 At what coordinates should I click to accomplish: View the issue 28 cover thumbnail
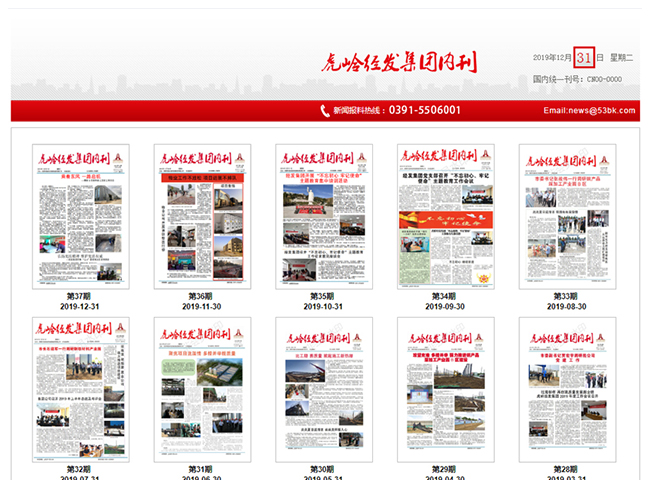click(x=567, y=390)
